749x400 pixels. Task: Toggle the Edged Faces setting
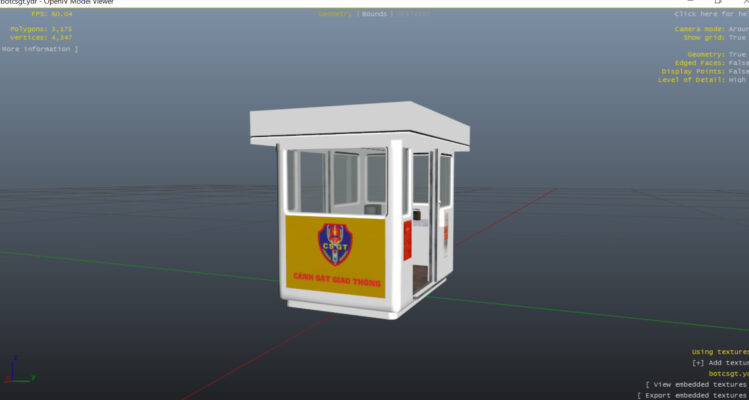[738, 63]
